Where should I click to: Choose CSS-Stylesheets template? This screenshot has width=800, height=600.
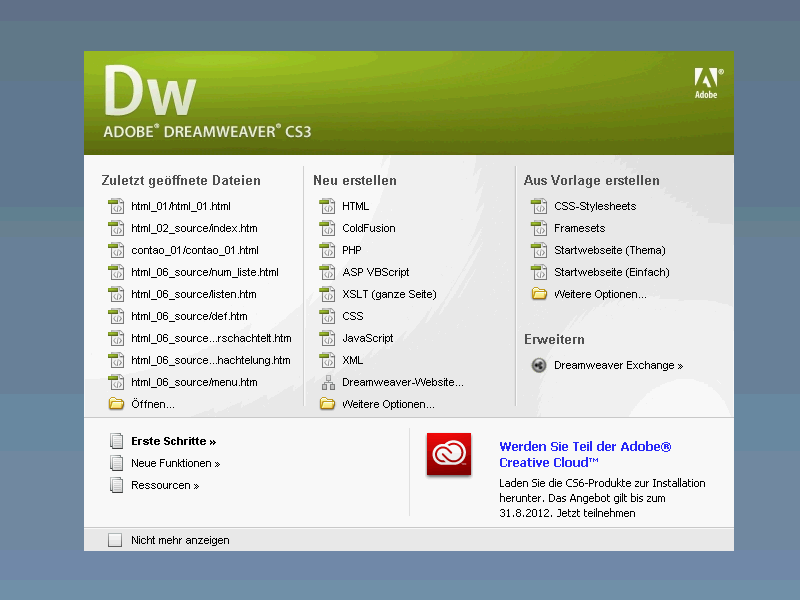[595, 207]
